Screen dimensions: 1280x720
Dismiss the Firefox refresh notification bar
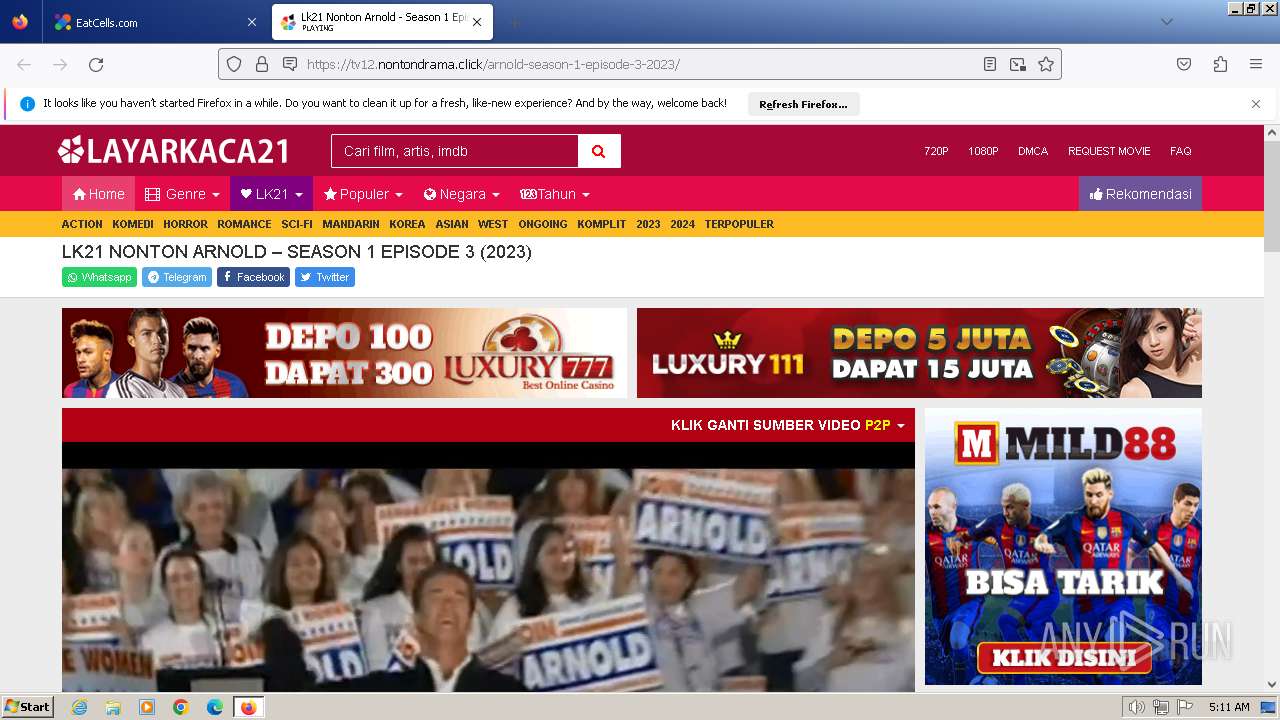(x=1256, y=104)
